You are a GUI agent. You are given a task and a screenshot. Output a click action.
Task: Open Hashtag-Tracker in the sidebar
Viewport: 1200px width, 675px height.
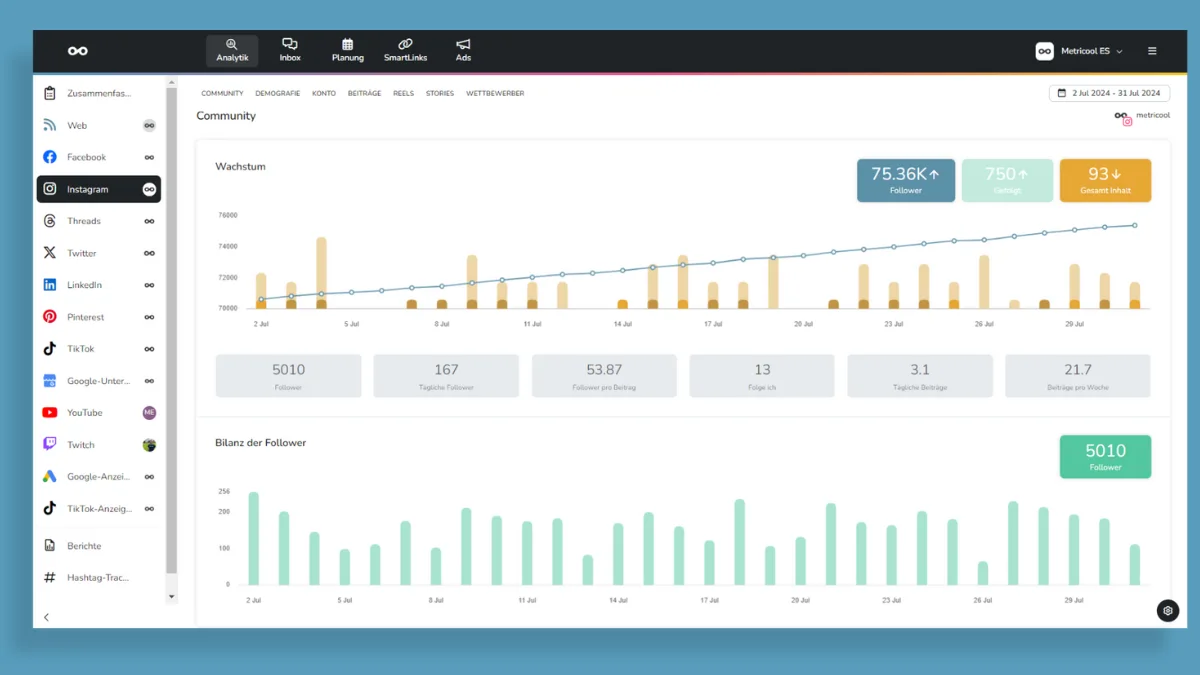click(99, 577)
